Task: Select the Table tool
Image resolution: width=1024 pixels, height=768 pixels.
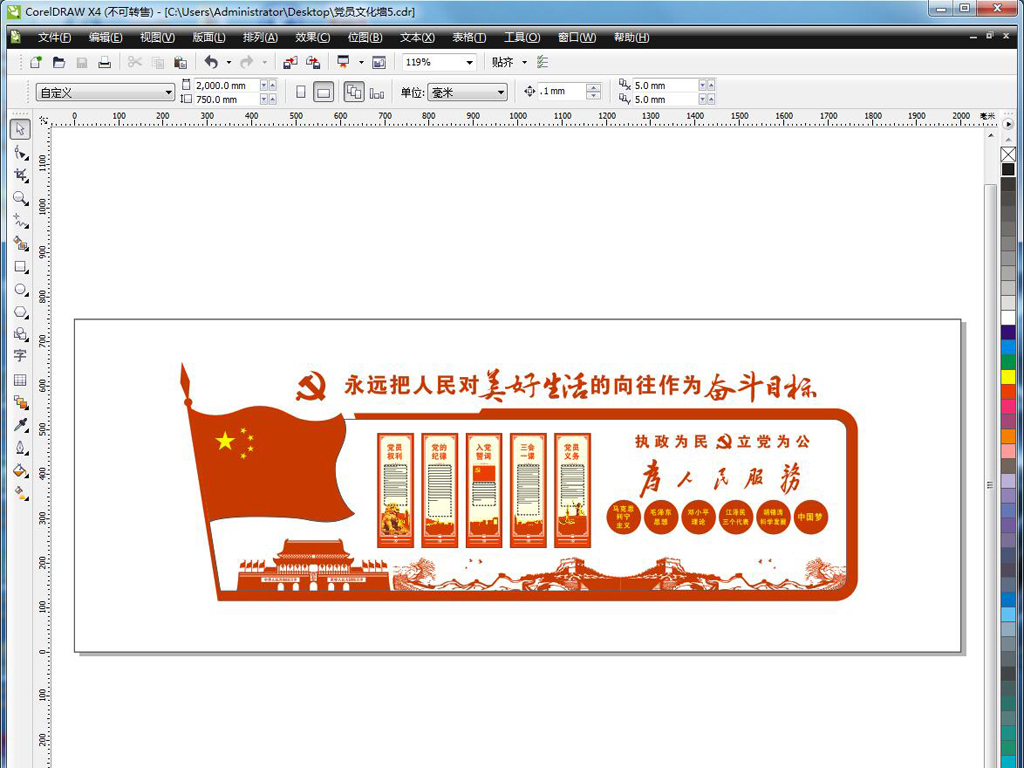Action: [20, 380]
